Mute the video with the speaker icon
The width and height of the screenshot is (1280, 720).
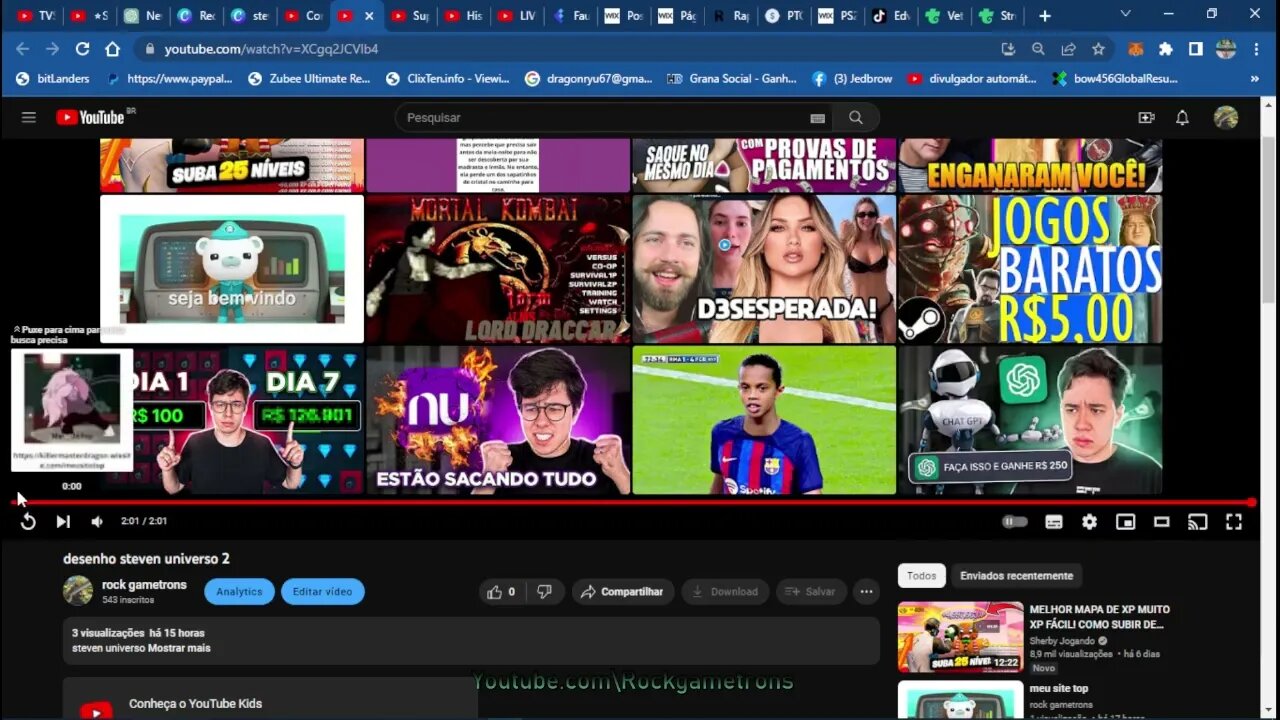point(97,521)
